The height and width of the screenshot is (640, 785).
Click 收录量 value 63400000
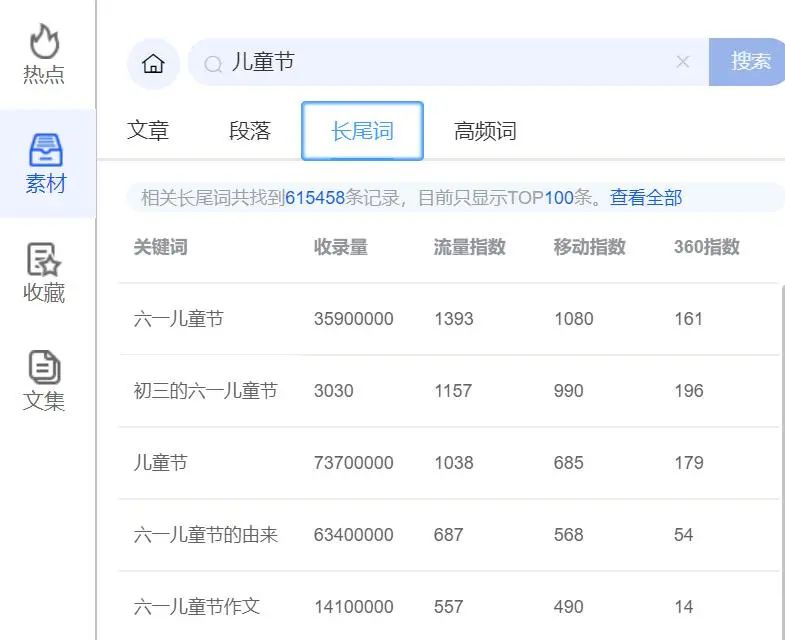coord(353,535)
